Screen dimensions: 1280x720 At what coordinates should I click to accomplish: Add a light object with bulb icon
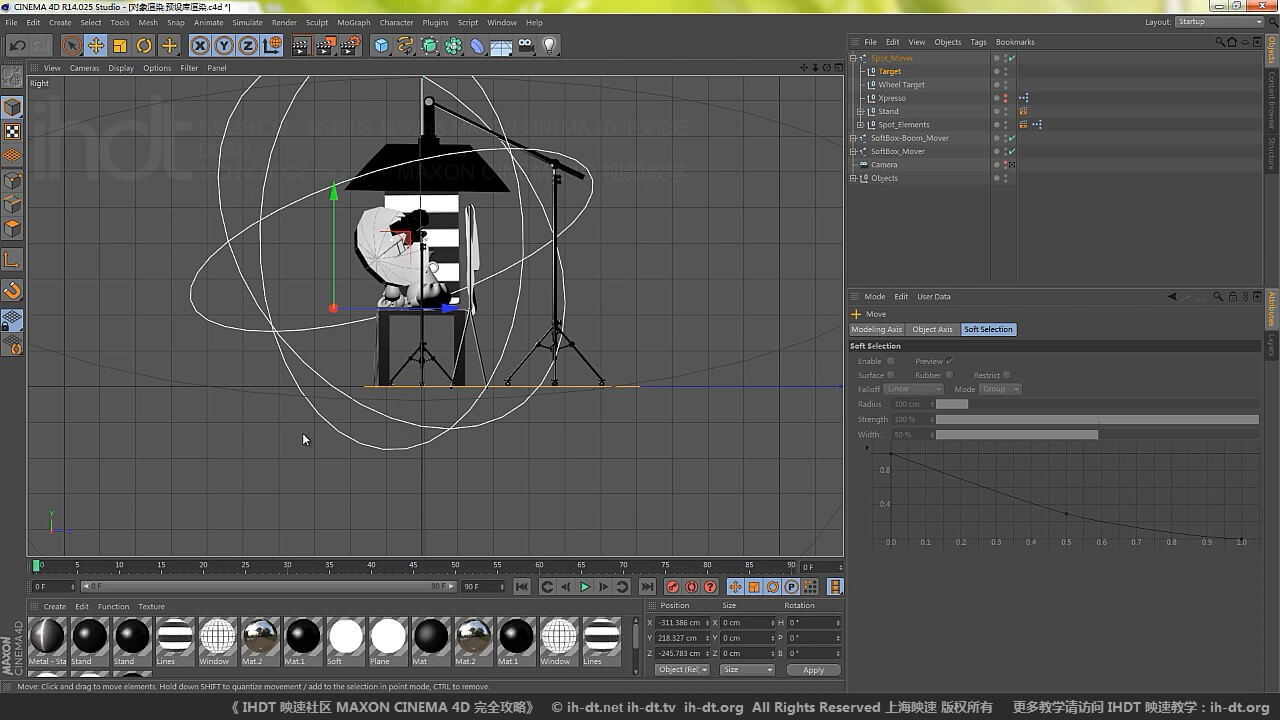(549, 45)
